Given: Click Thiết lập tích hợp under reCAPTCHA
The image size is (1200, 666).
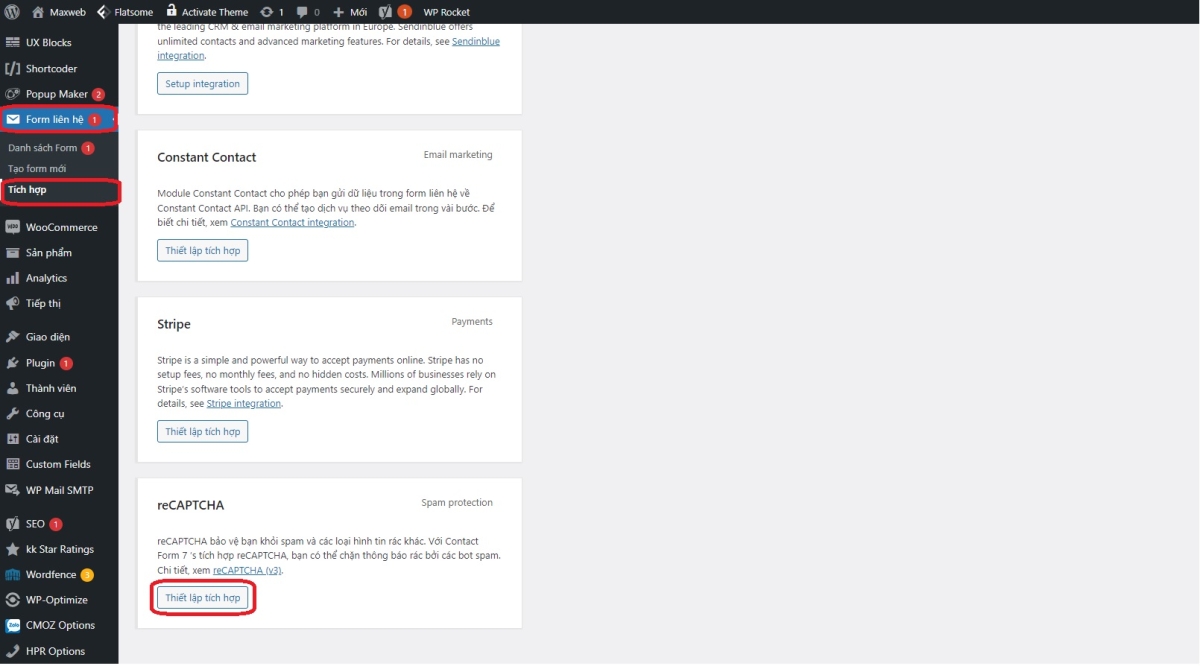Looking at the screenshot, I should pos(202,598).
